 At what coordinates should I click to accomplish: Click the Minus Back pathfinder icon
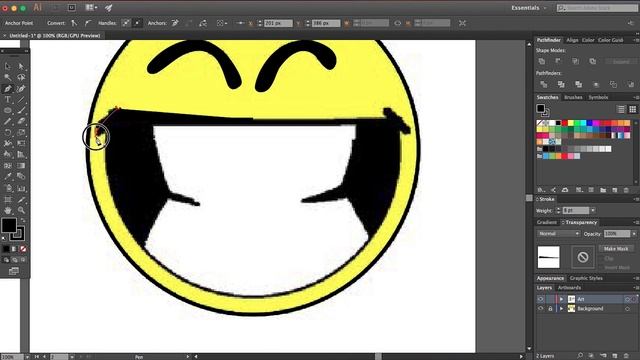pos(631,84)
